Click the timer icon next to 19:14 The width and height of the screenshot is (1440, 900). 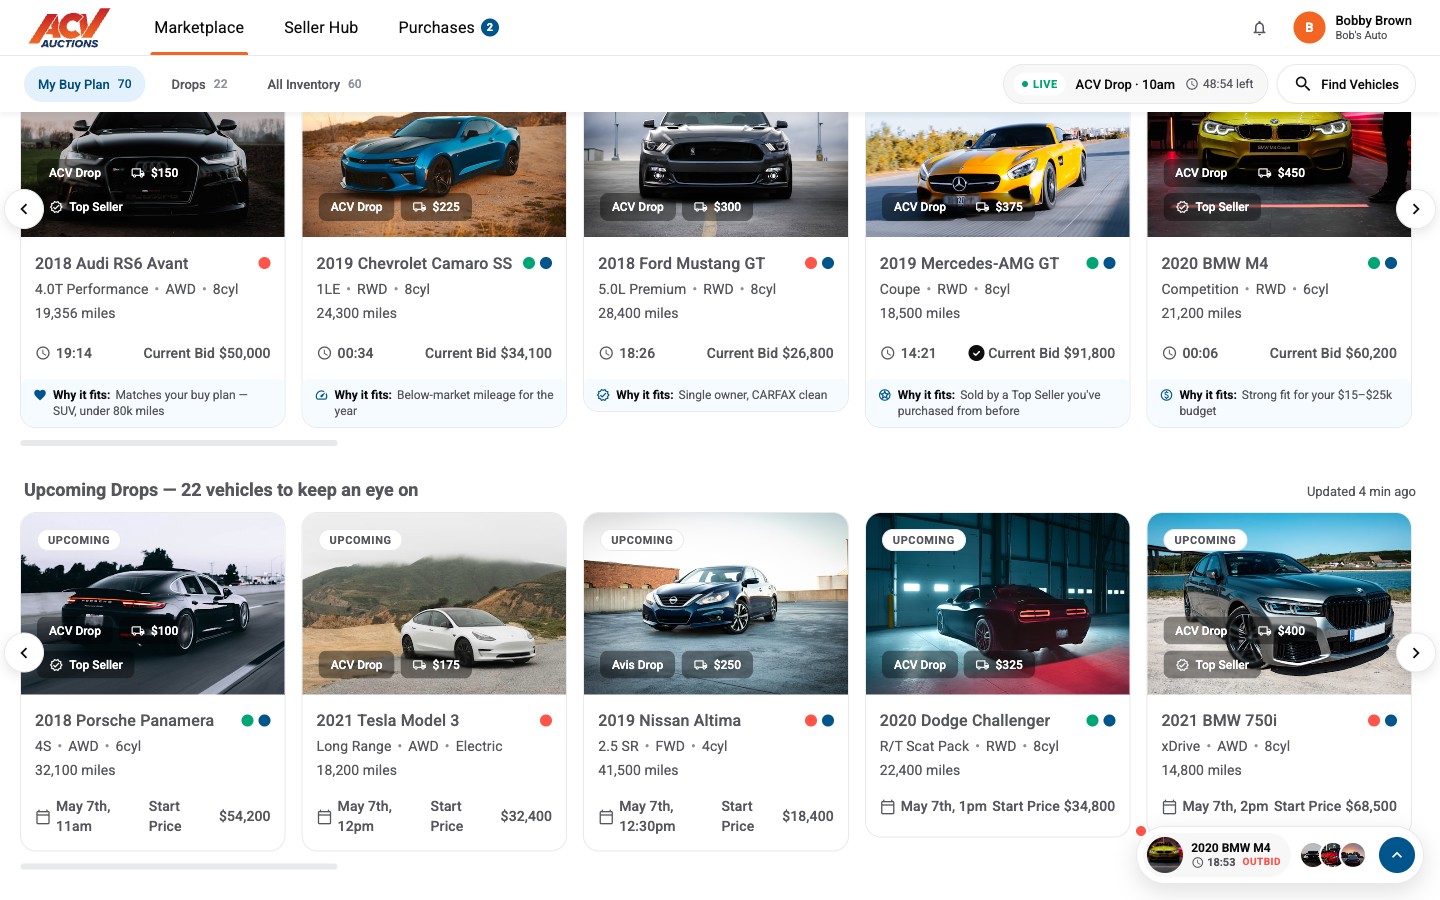pyautogui.click(x=43, y=353)
